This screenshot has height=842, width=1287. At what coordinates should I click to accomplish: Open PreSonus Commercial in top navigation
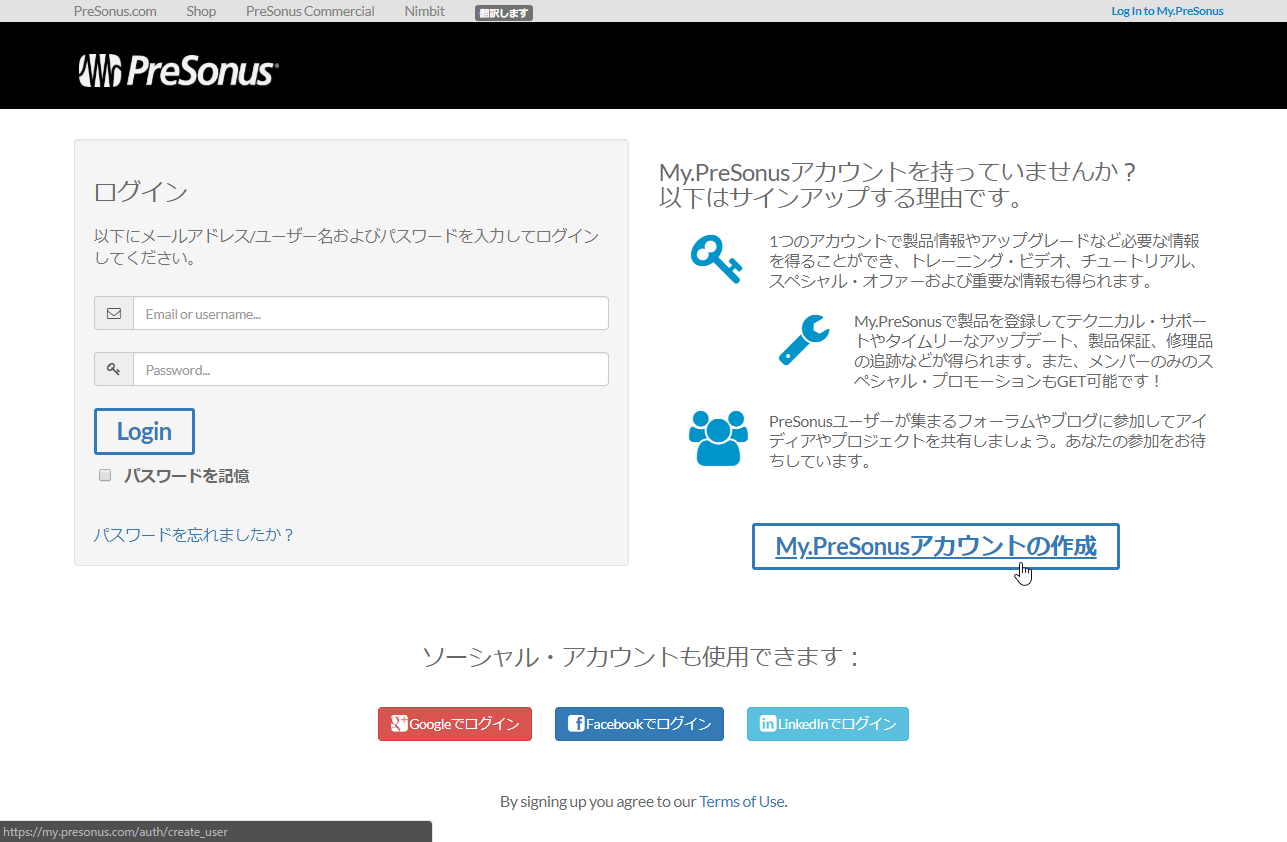(310, 11)
